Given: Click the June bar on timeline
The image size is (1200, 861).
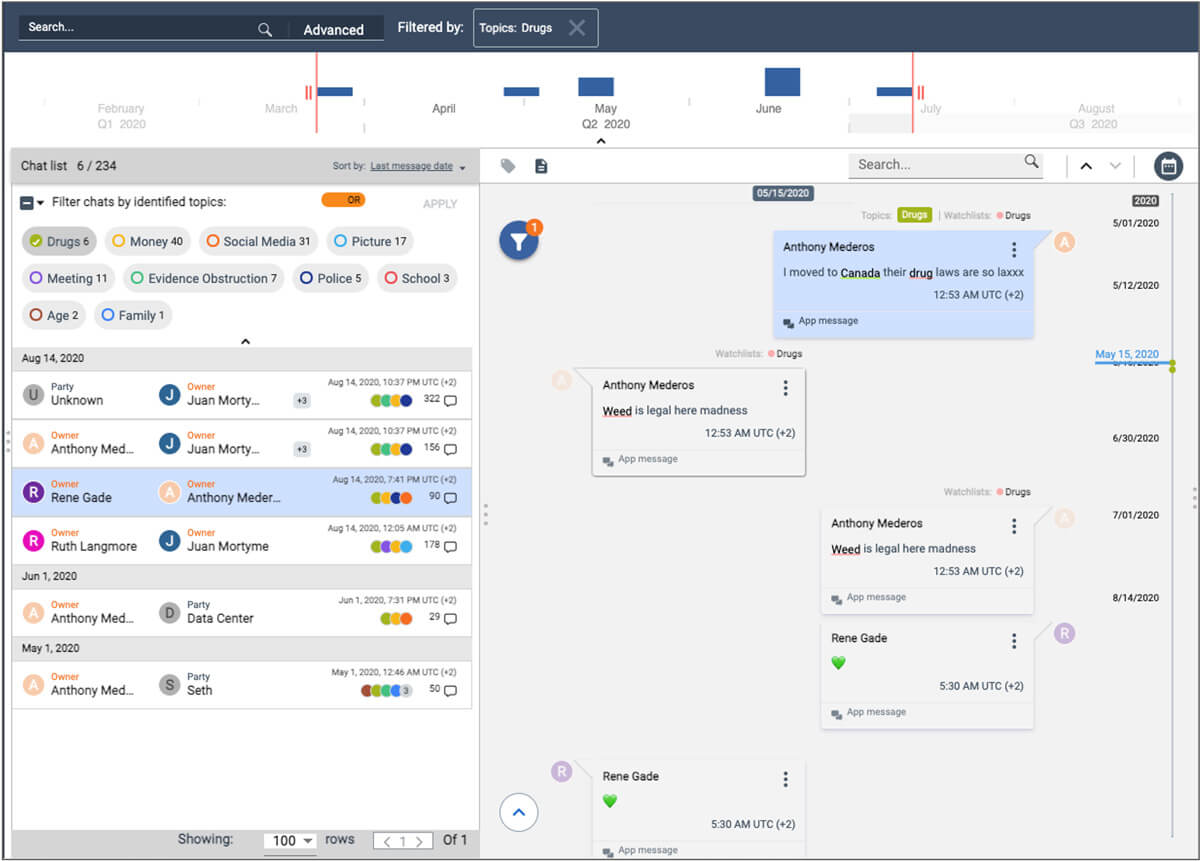Looking at the screenshot, I should [782, 82].
